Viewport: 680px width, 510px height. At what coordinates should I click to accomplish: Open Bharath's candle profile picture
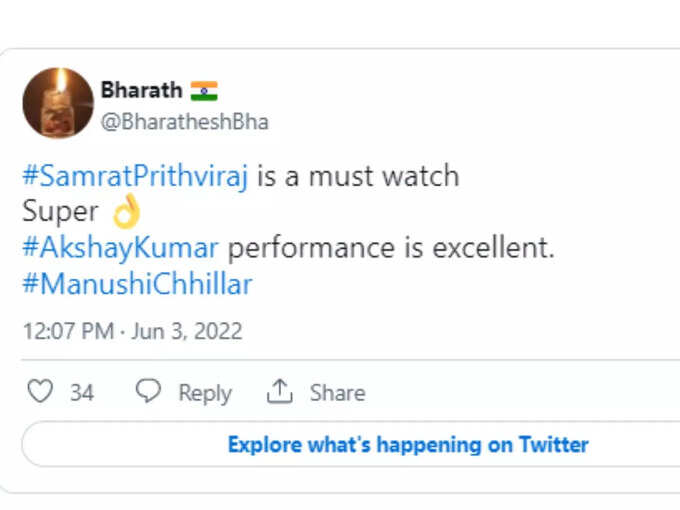pyautogui.click(x=58, y=103)
